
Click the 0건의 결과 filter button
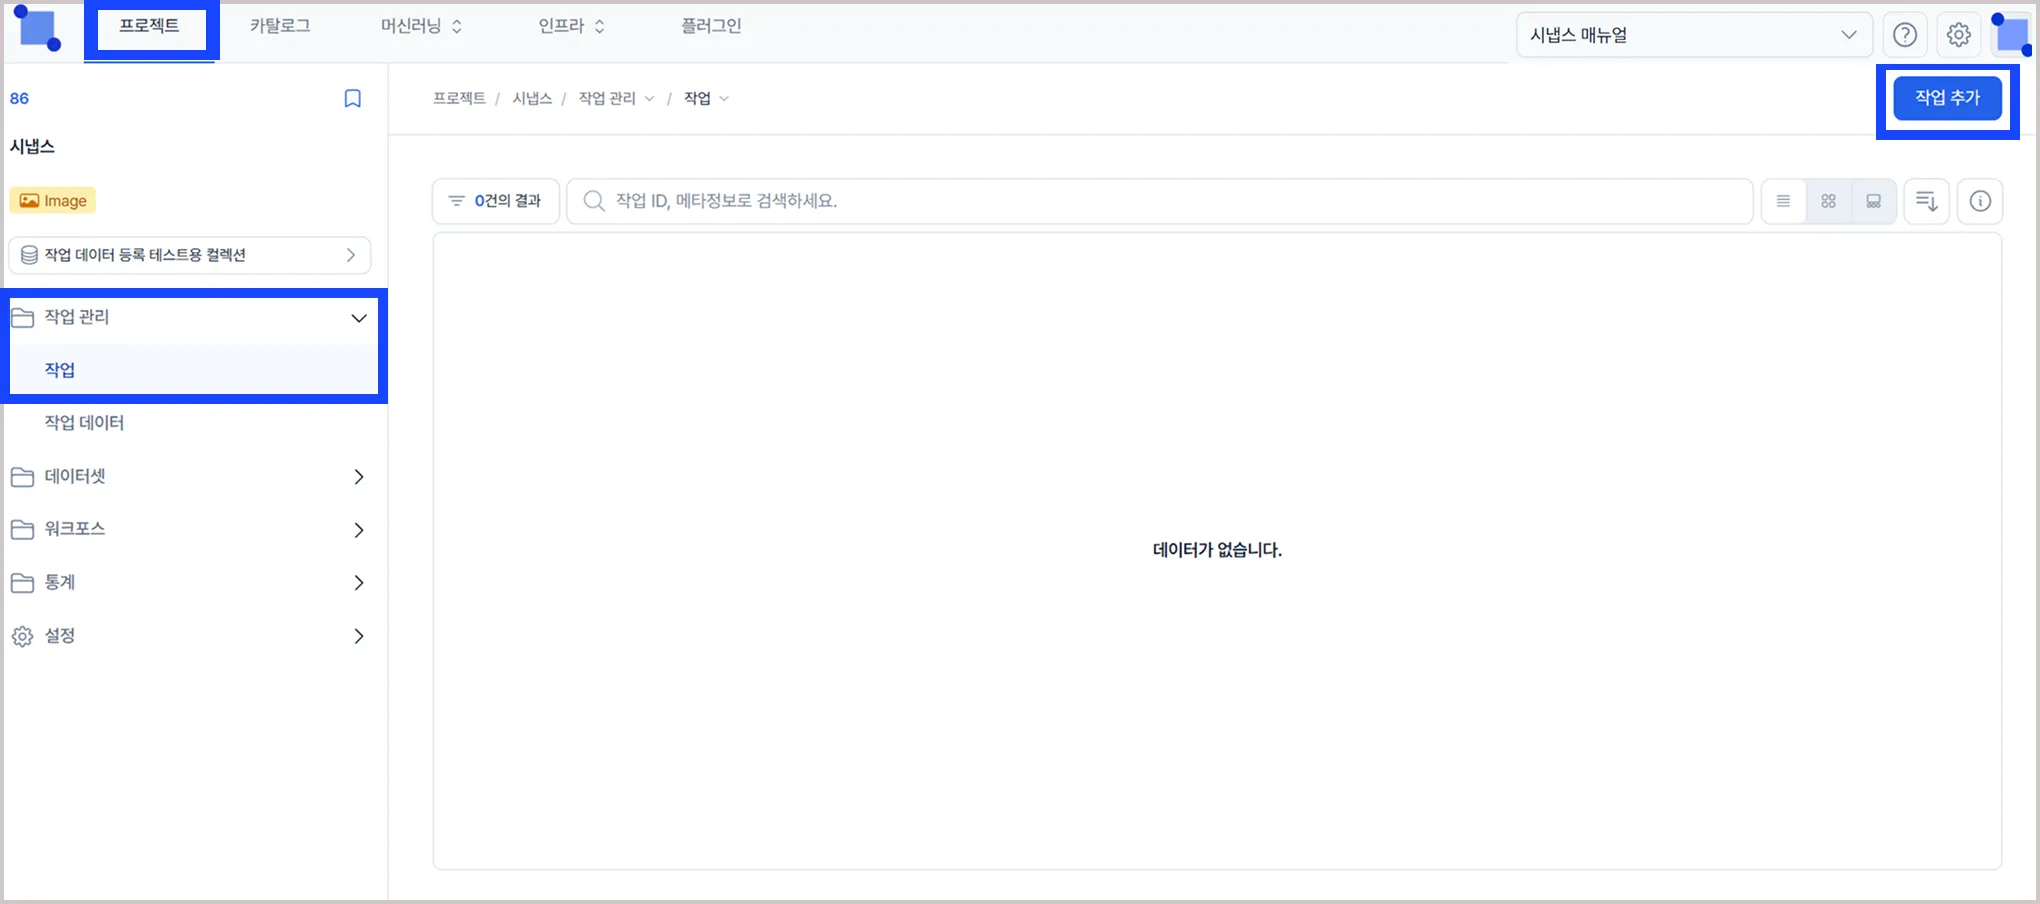496,201
